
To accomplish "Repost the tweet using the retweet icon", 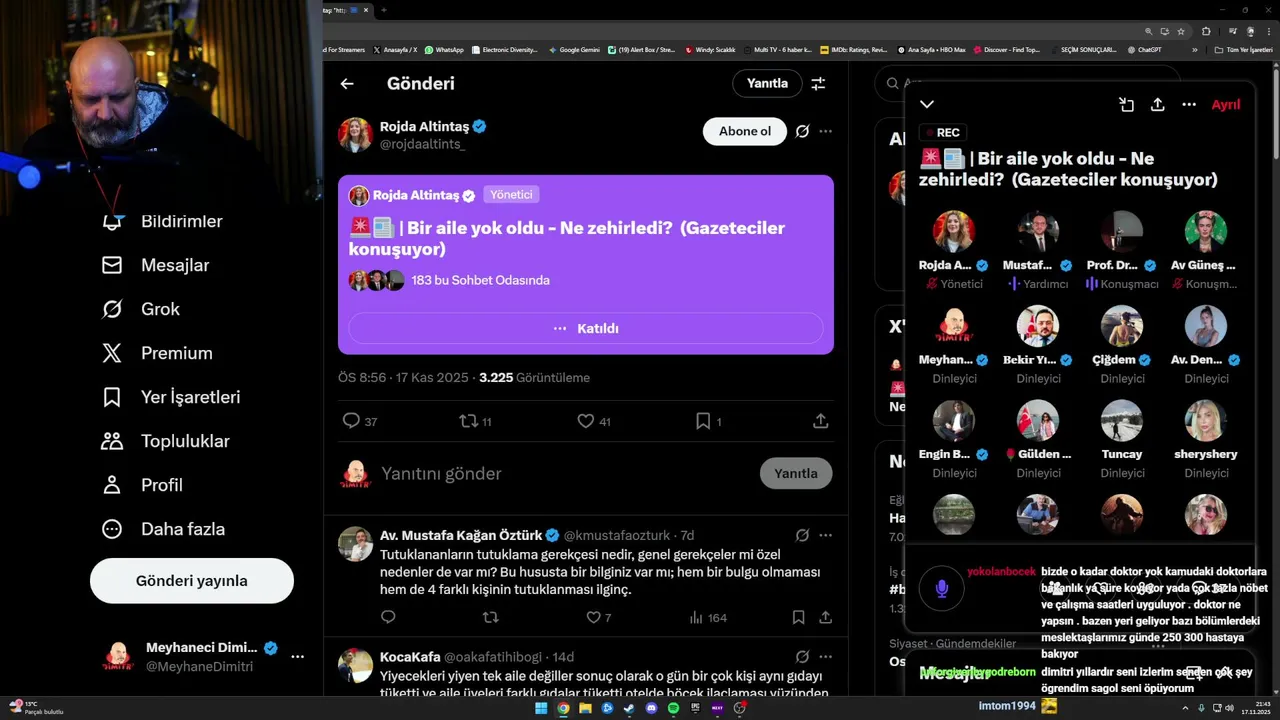I will tap(468, 421).
